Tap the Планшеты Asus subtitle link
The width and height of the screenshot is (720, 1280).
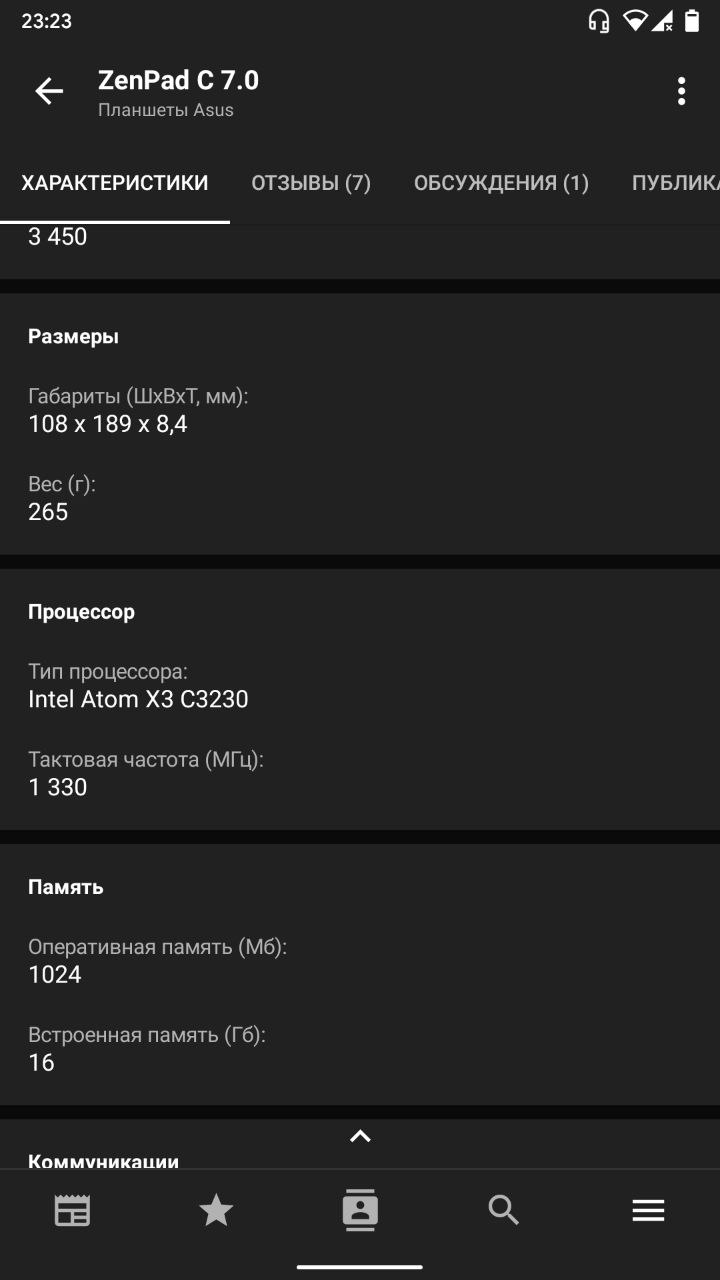166,110
